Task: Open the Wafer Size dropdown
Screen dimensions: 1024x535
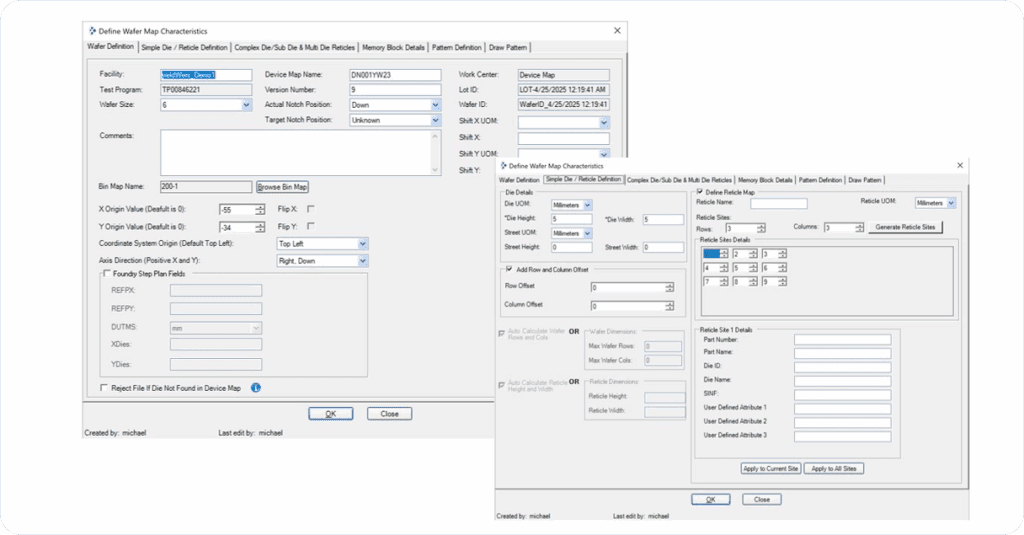Action: tap(246, 104)
